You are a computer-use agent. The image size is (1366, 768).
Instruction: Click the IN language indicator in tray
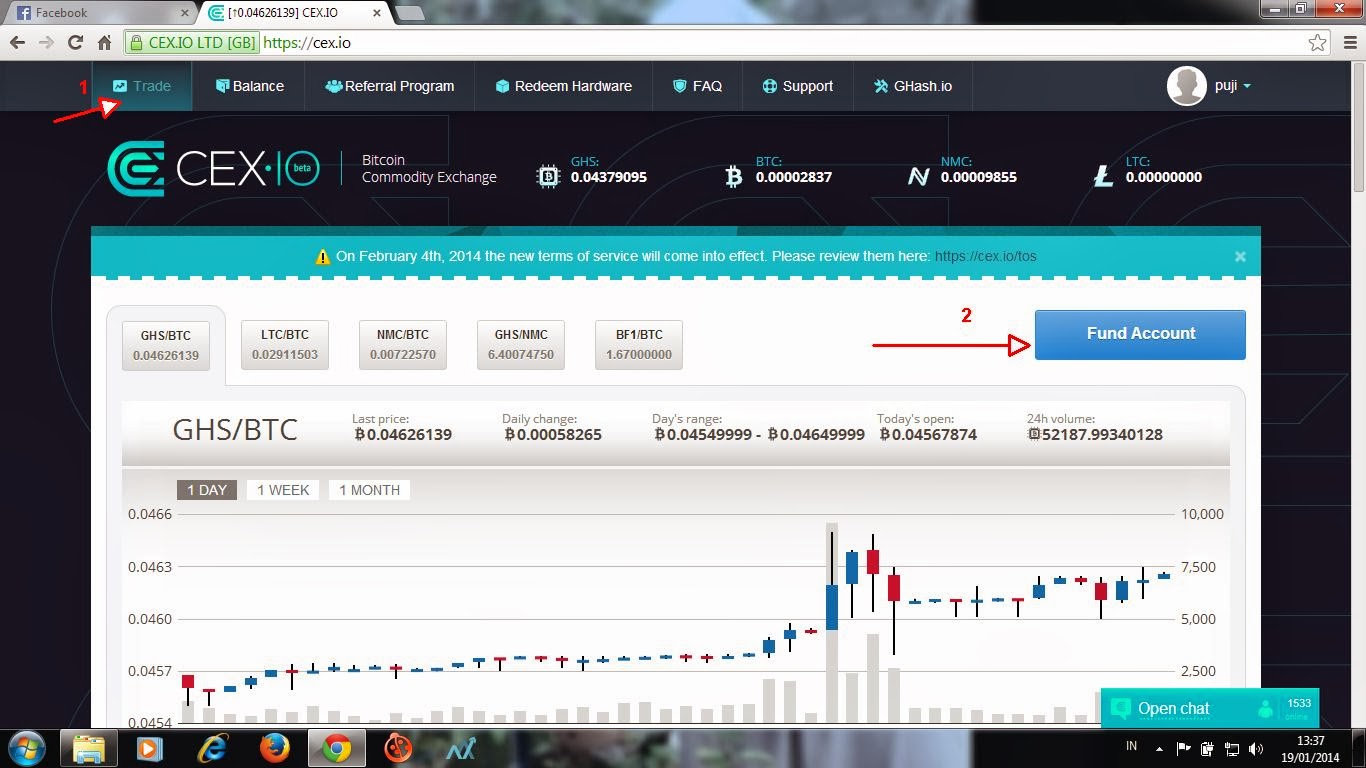(x=1132, y=746)
